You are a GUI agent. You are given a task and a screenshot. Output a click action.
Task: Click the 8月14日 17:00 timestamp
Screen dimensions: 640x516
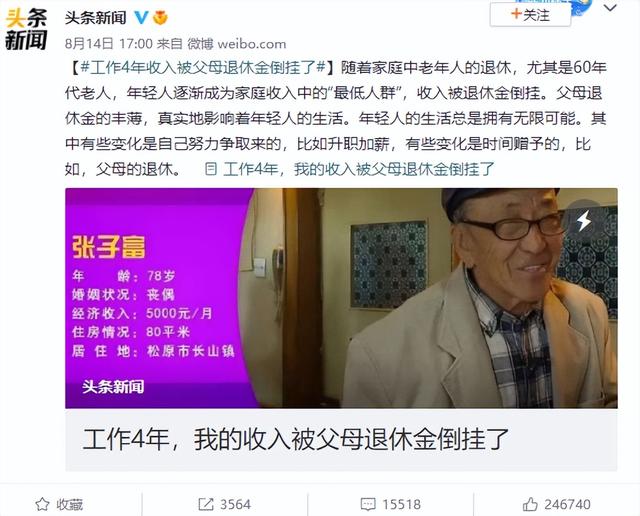pos(109,44)
